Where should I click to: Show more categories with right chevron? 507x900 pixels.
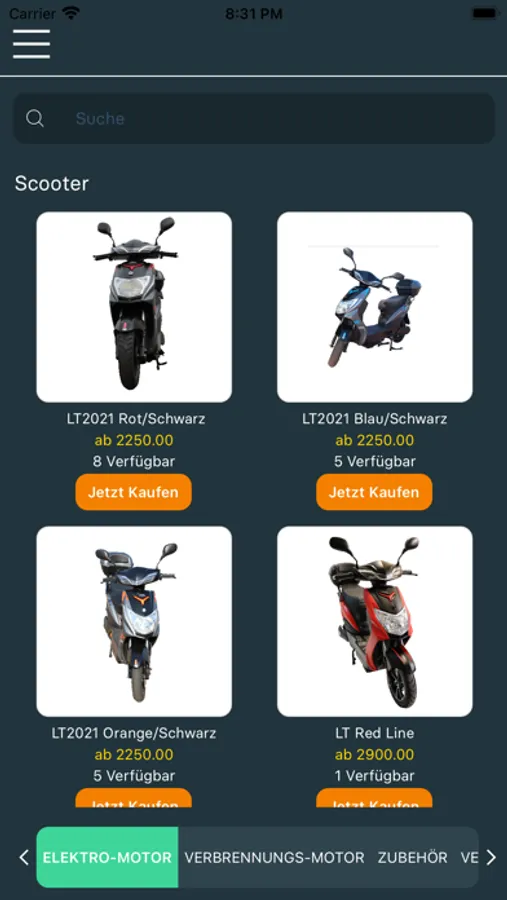(491, 858)
